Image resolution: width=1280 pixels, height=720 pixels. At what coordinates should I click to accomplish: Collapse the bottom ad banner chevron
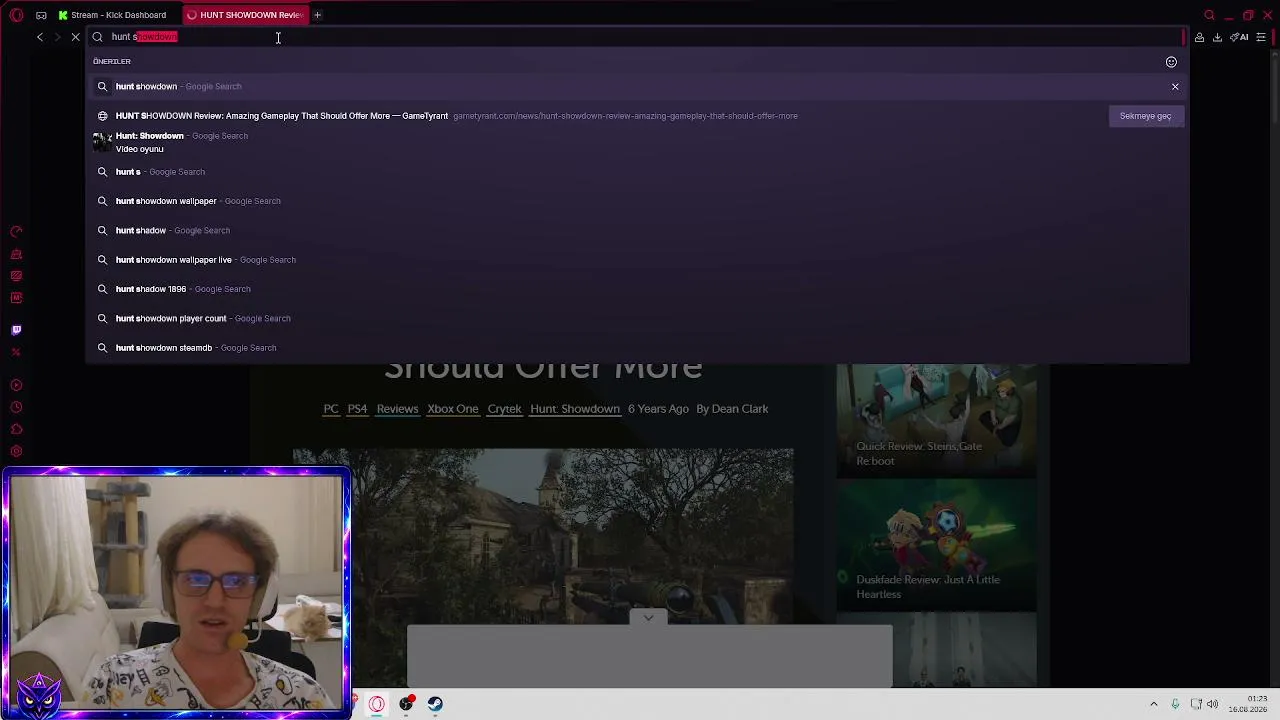point(649,618)
